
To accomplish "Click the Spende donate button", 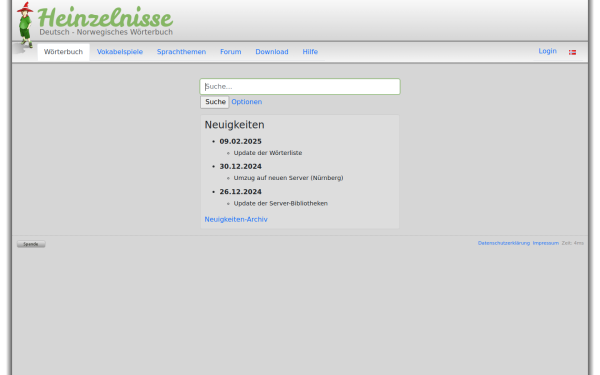I will tap(31, 244).
